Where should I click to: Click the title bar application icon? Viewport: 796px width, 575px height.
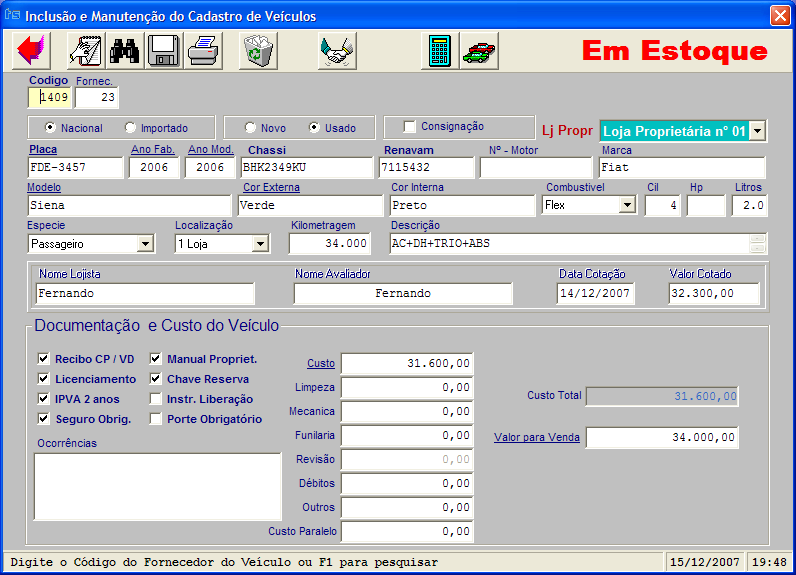[12, 15]
